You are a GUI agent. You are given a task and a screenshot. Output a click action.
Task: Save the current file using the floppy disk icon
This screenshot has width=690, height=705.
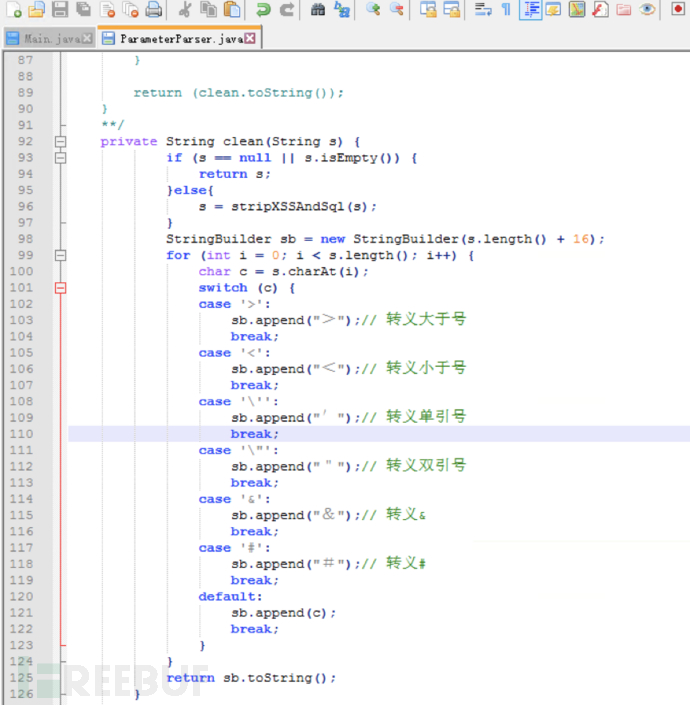tap(59, 10)
